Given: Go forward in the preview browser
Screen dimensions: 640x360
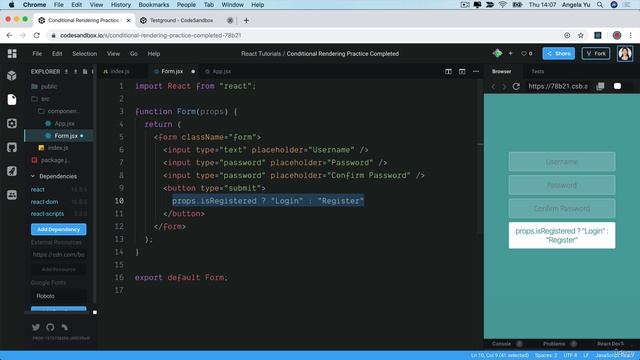Looking at the screenshot, I should click(504, 87).
